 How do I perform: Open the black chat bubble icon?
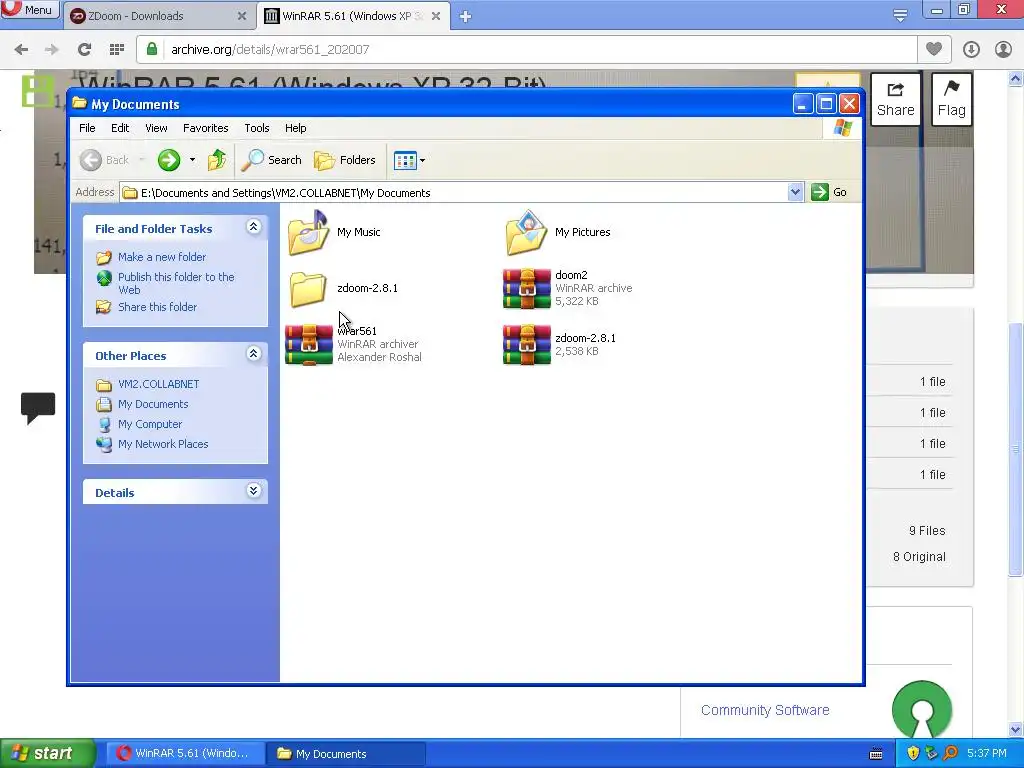[38, 408]
